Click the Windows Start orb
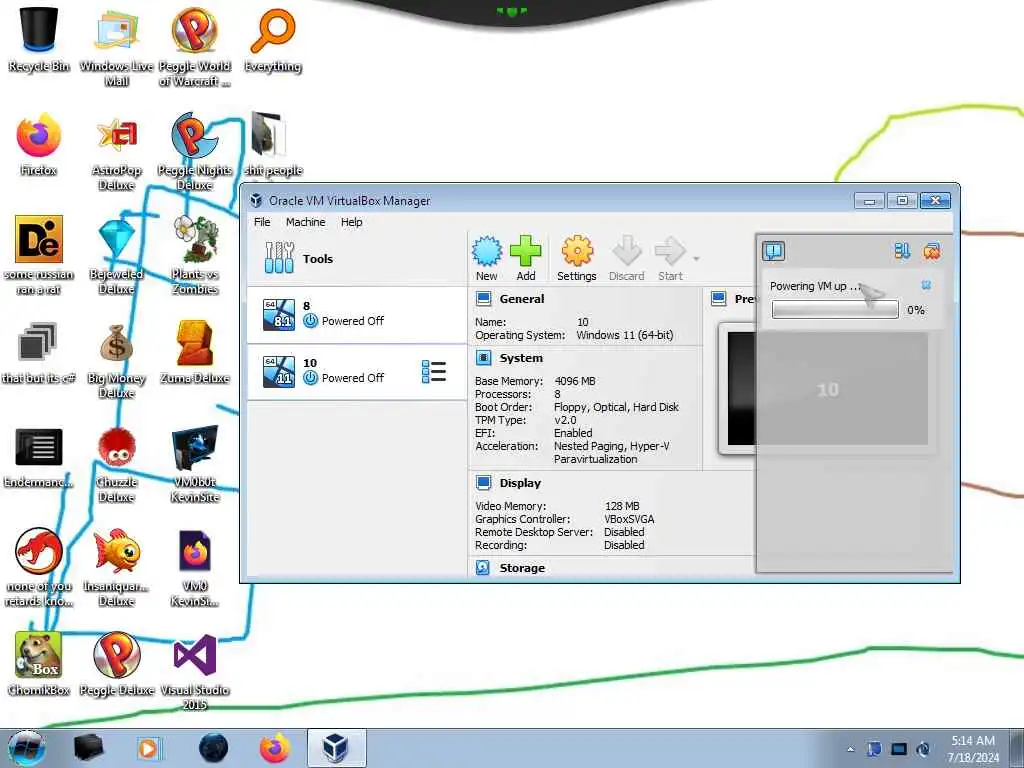 (x=27, y=748)
